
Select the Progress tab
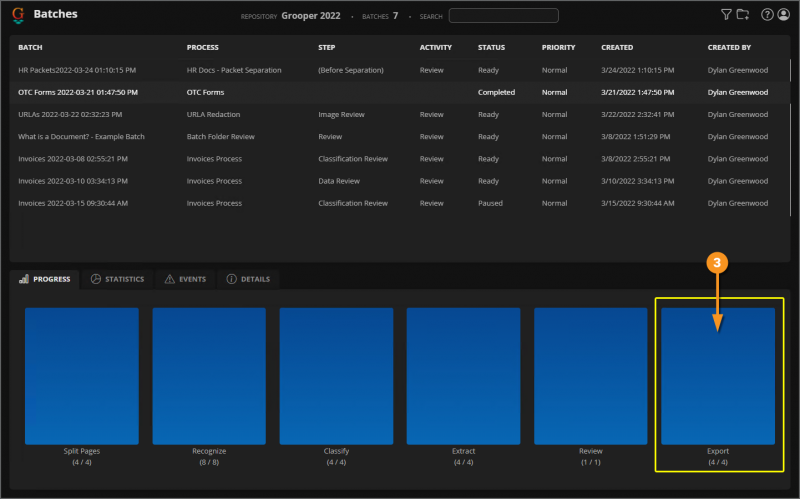click(46, 279)
